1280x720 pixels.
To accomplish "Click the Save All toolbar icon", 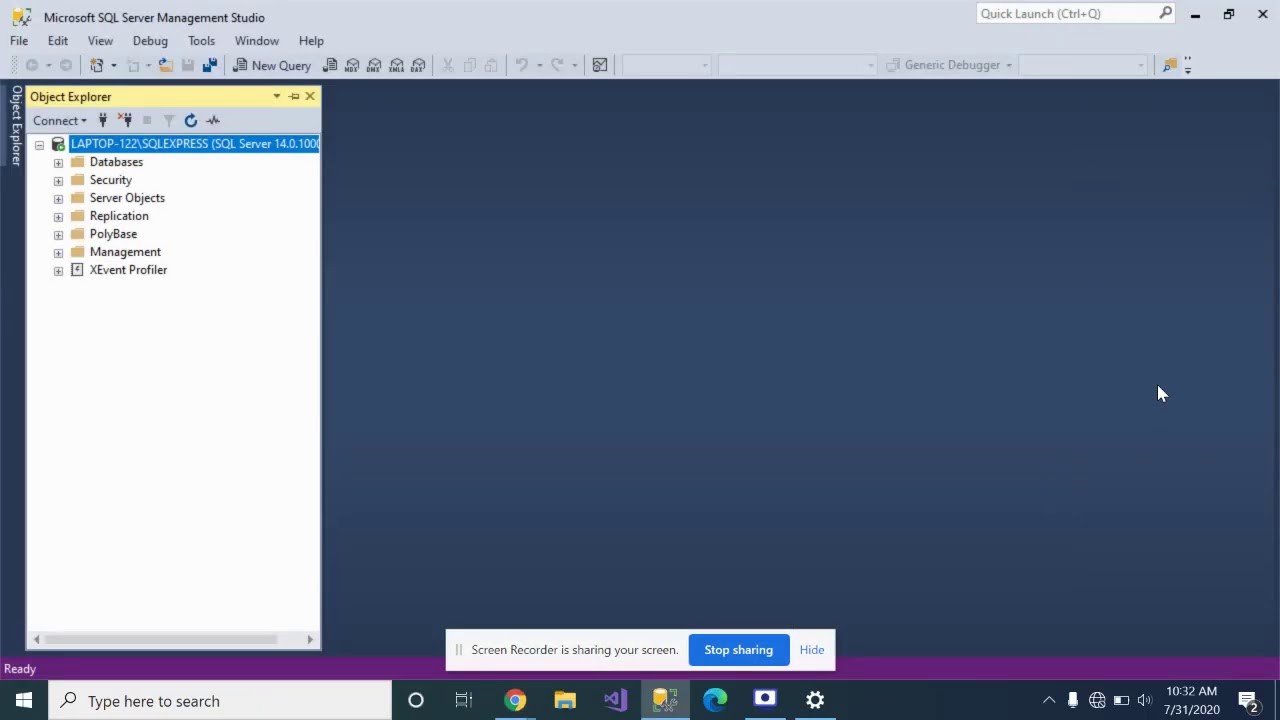I will 209,65.
